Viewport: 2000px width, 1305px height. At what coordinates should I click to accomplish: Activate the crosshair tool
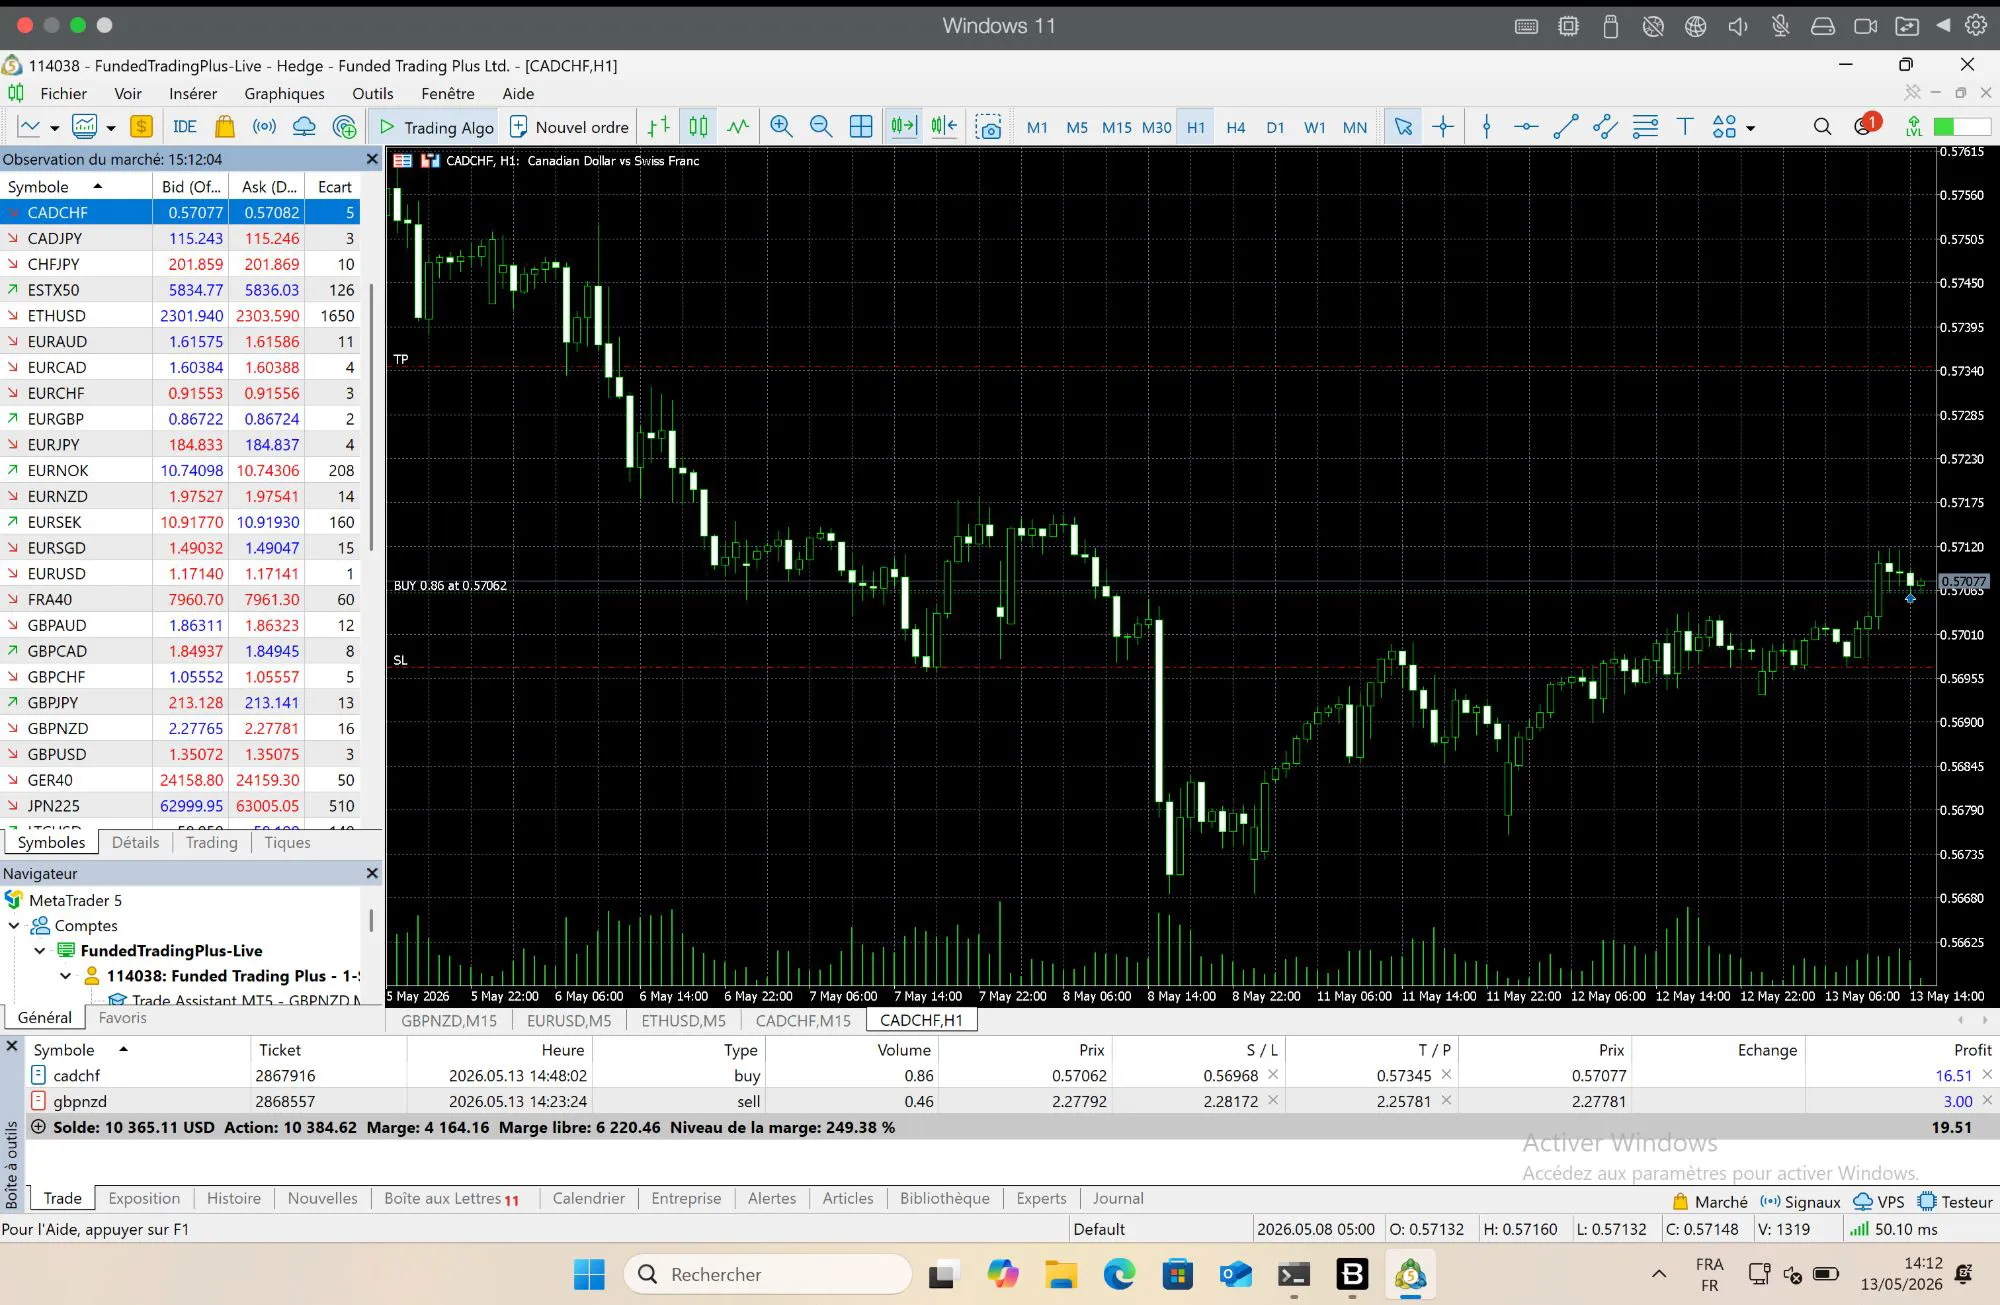click(1443, 127)
